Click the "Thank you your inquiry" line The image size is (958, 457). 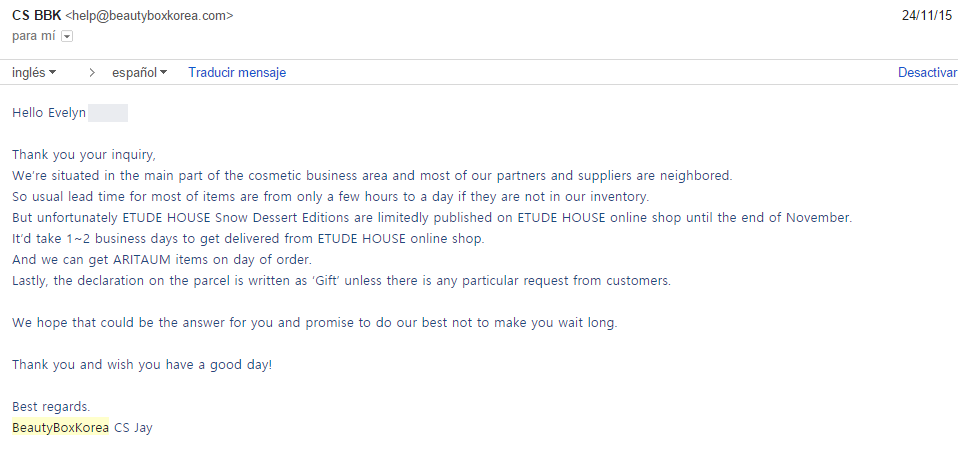click(84, 155)
